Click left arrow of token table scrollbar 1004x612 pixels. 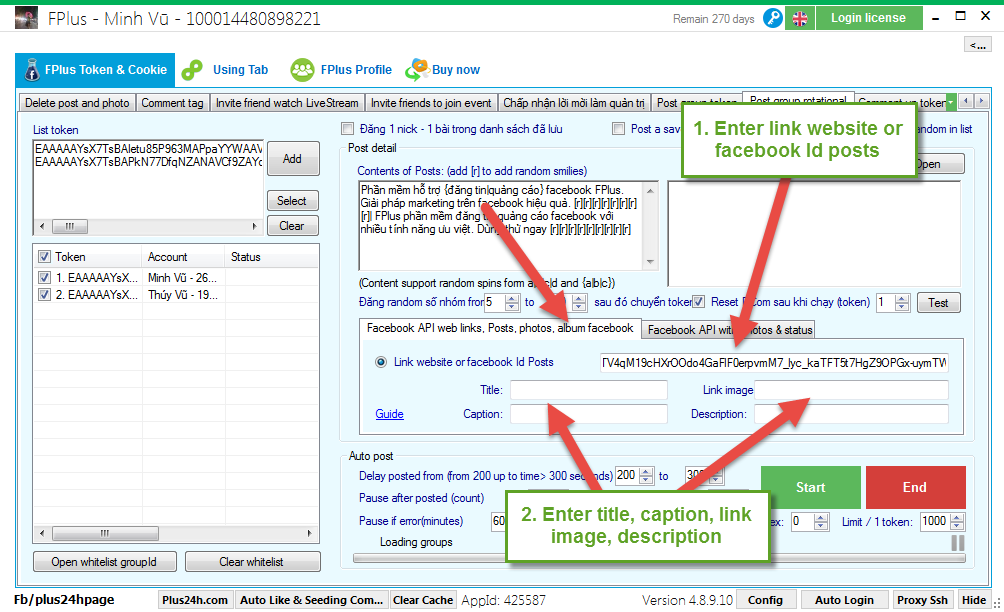[42, 533]
